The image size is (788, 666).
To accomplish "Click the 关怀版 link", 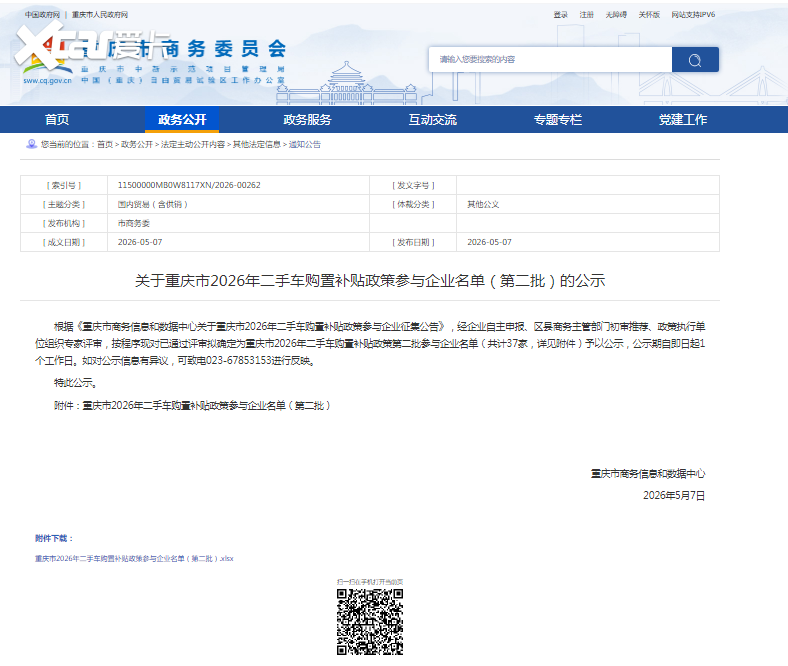I will (649, 15).
